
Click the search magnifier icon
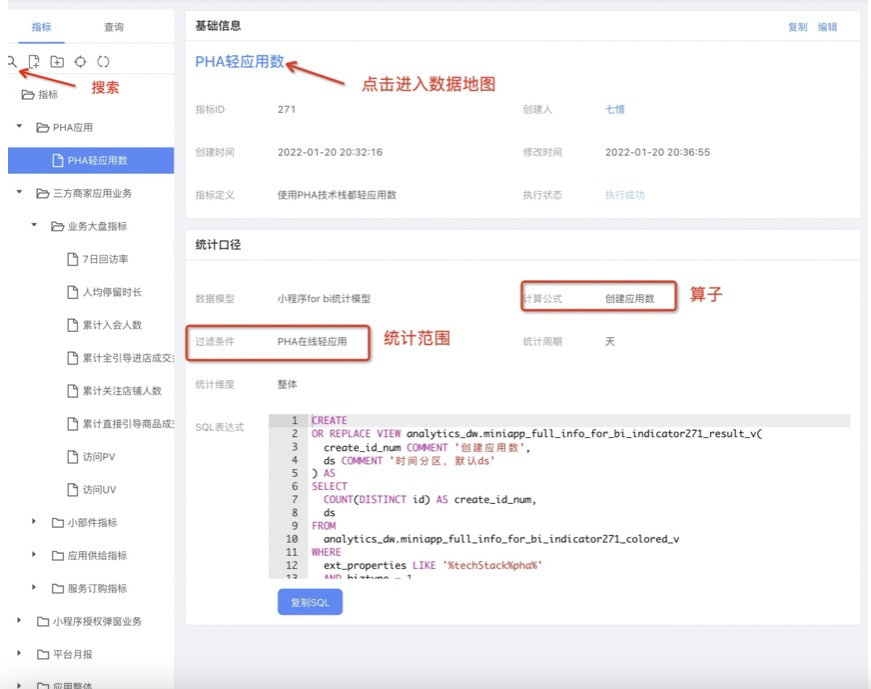coord(12,61)
